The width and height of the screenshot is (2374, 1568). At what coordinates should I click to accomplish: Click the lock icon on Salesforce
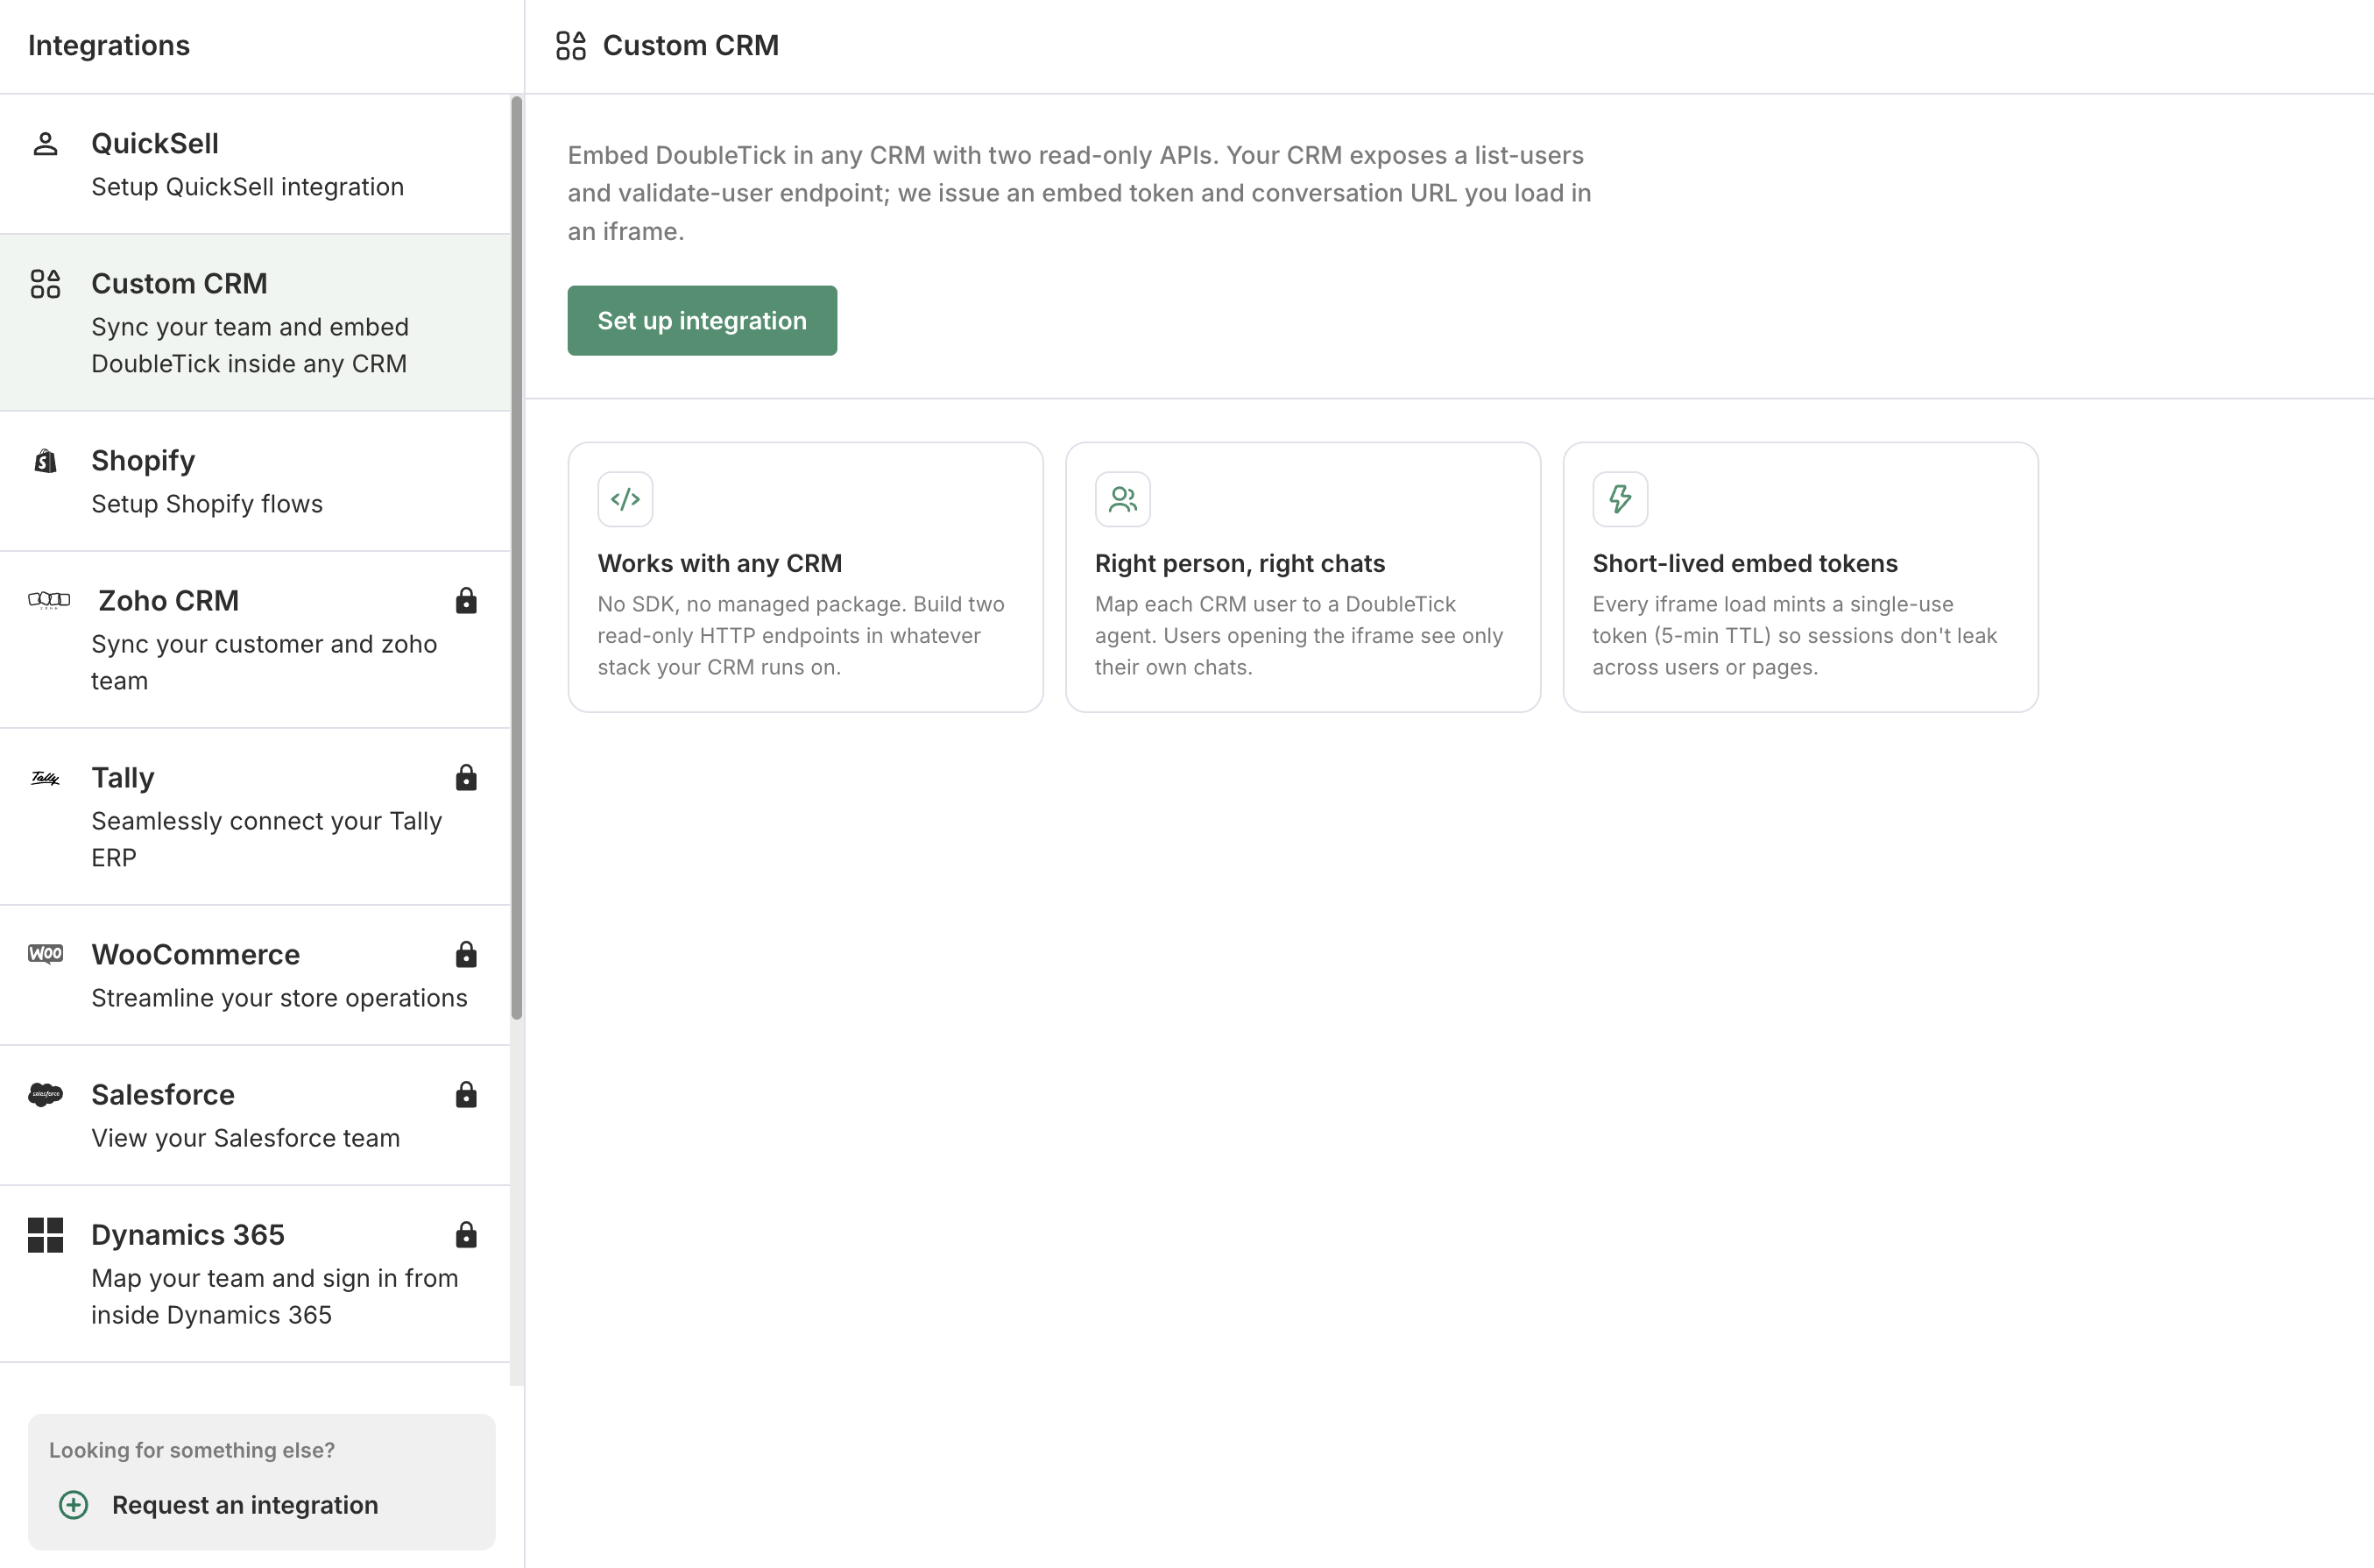[x=466, y=1095]
